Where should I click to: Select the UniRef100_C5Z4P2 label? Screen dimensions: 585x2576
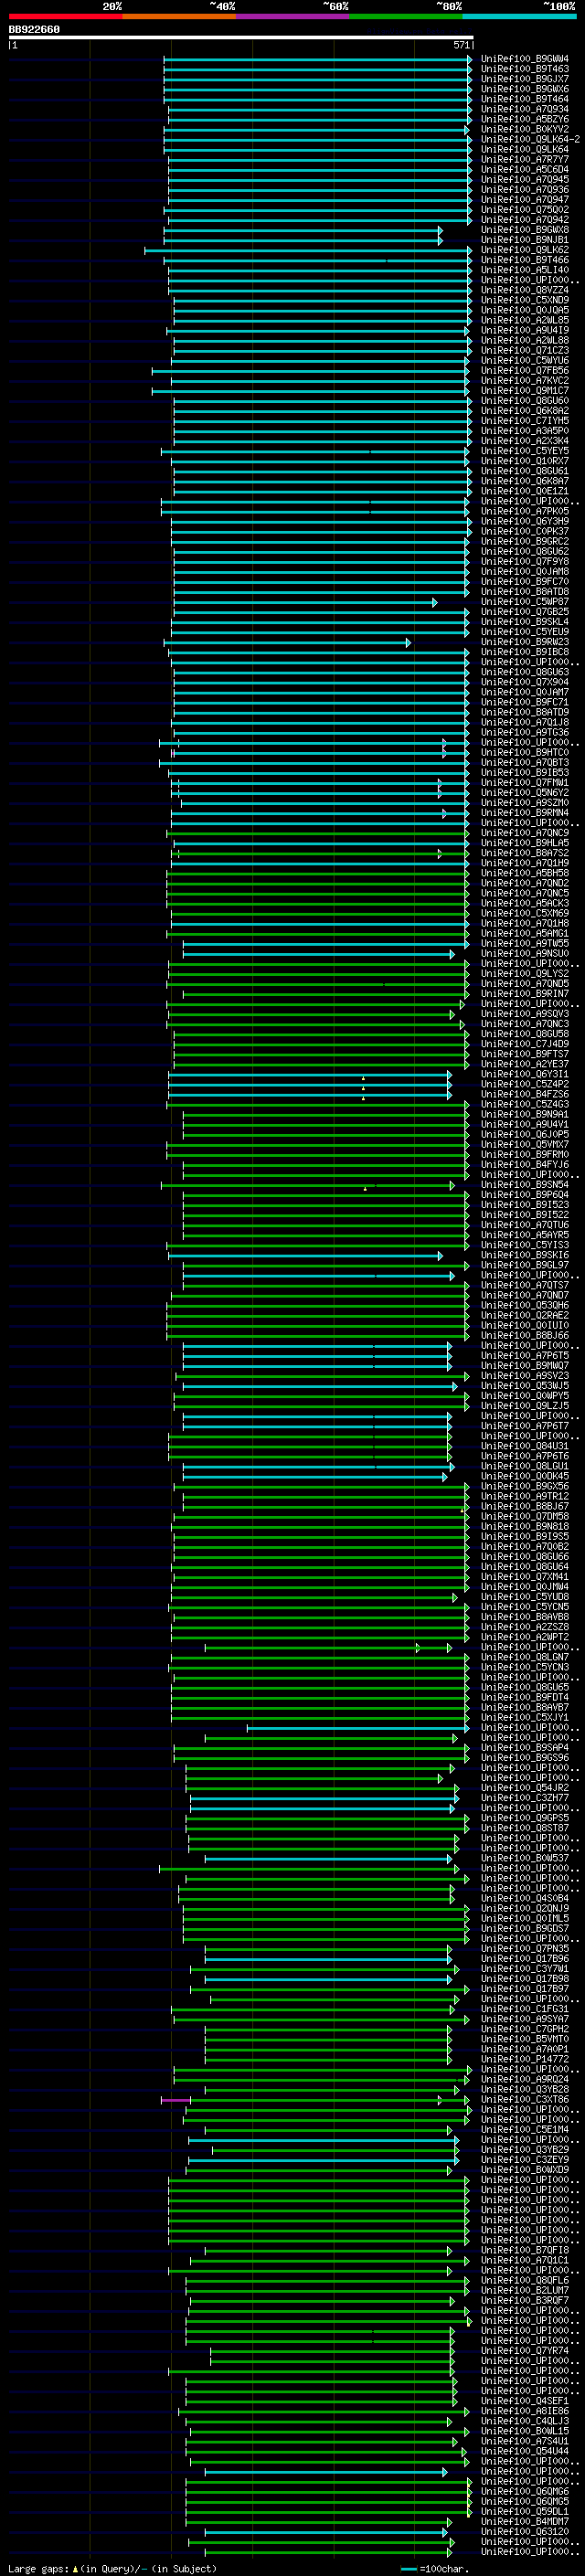[x=525, y=1084]
